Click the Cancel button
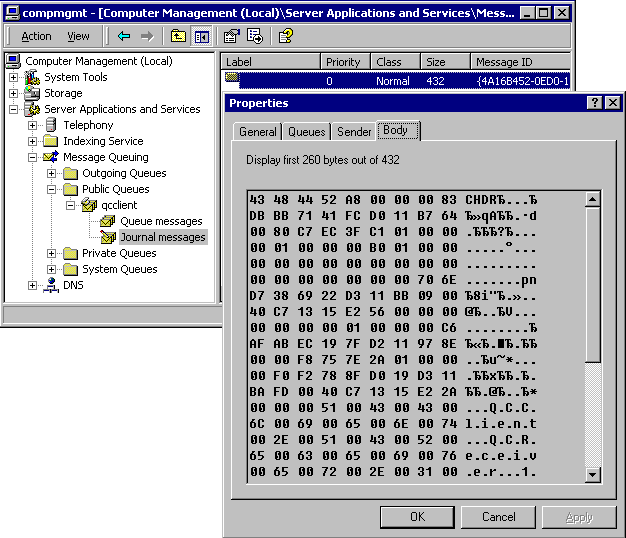This screenshot has width=626, height=538. pos(498,517)
